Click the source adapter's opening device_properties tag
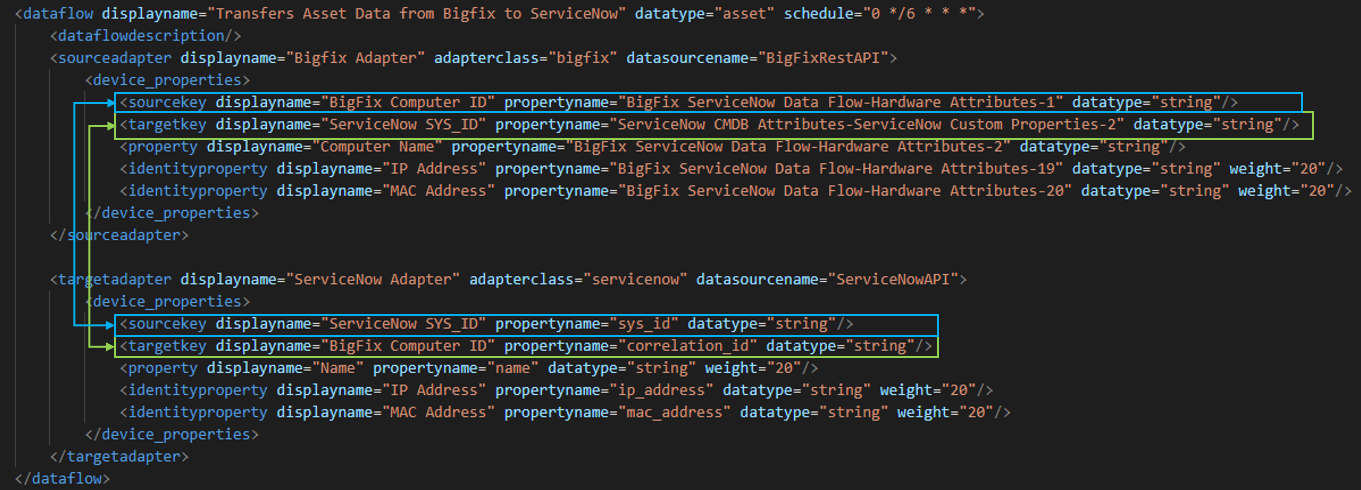The height and width of the screenshot is (490, 1361). click(x=168, y=80)
